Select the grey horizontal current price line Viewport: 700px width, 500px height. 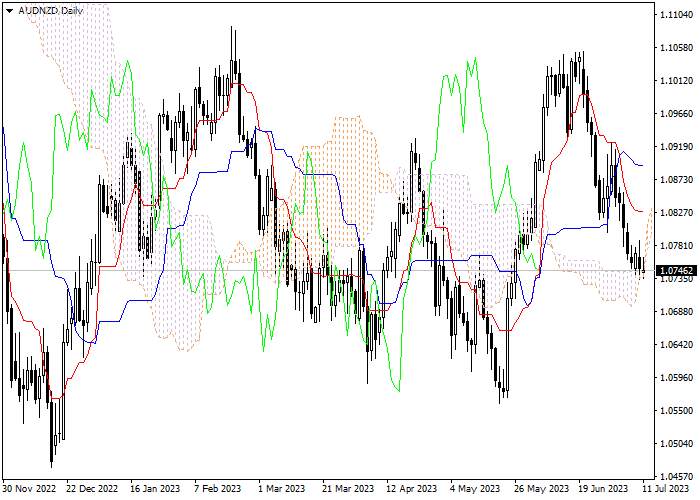pyautogui.click(x=328, y=270)
